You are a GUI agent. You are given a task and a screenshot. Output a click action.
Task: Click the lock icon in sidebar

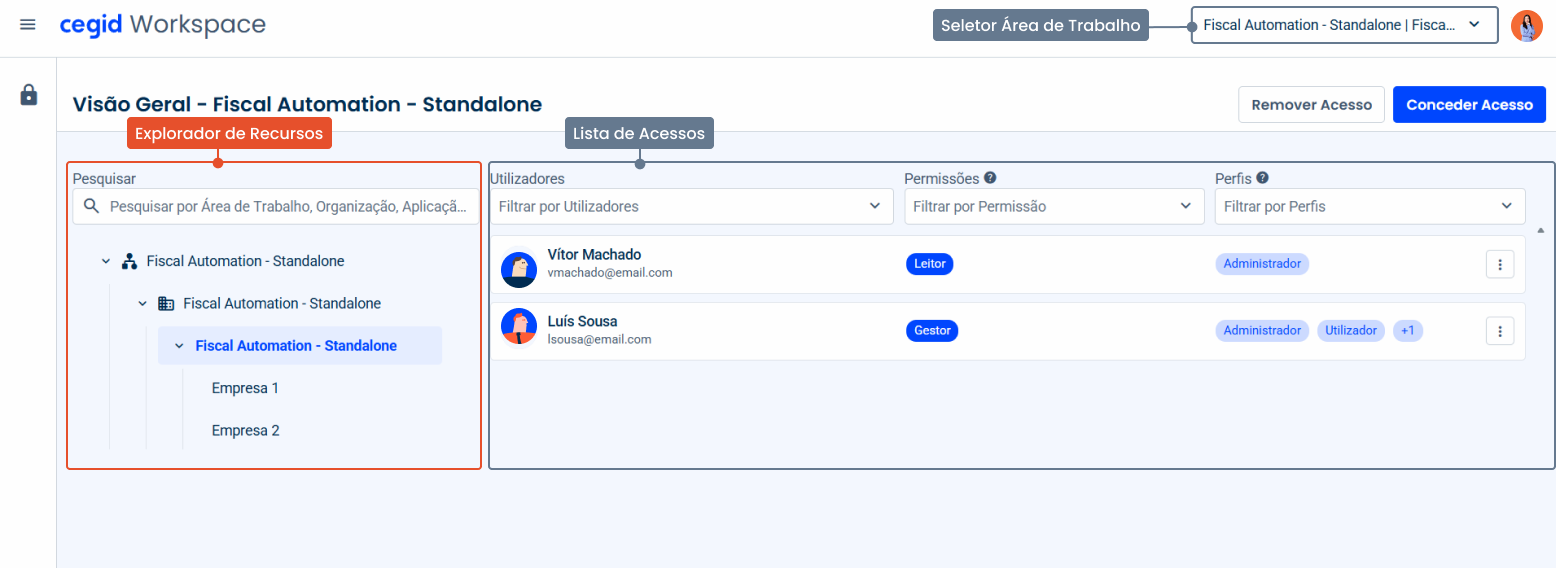(x=29, y=95)
